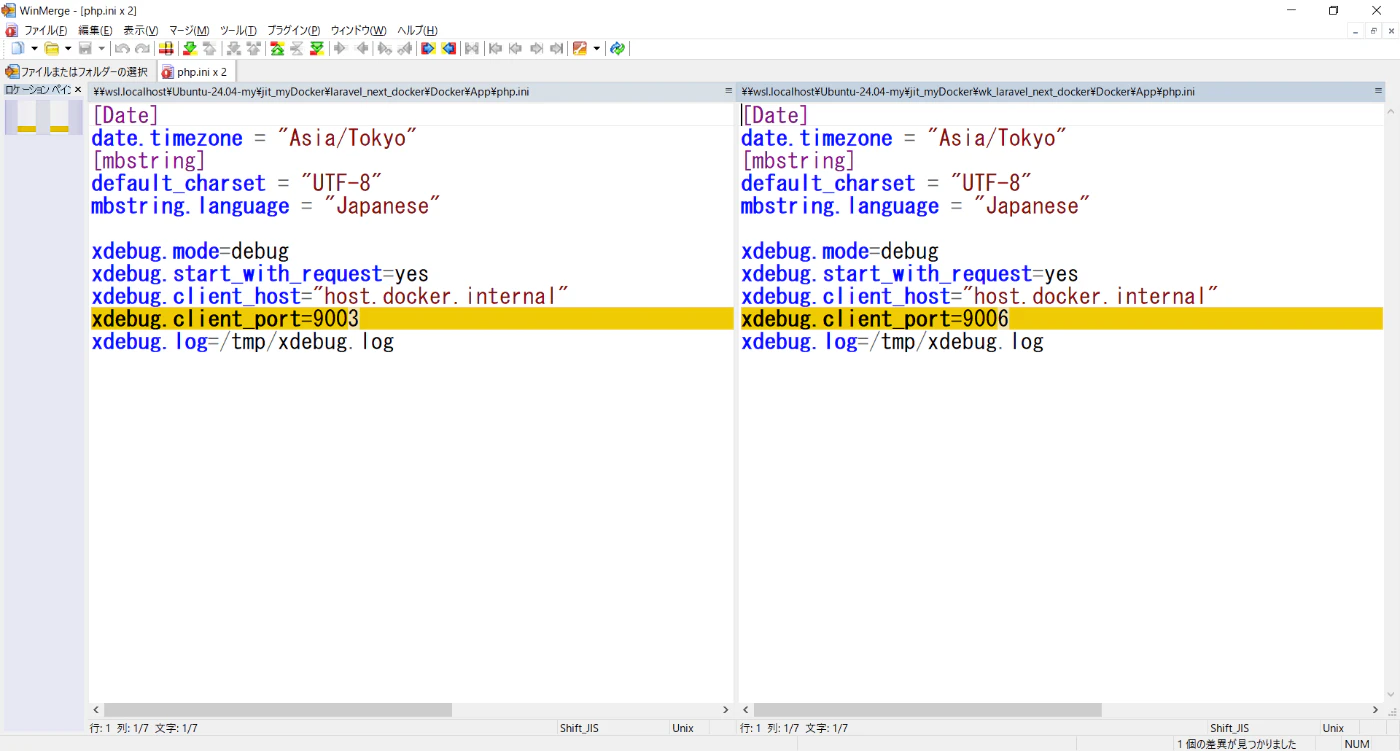Click the Last File navigation icon
Viewport: 1400px width, 751px height.
[556, 48]
